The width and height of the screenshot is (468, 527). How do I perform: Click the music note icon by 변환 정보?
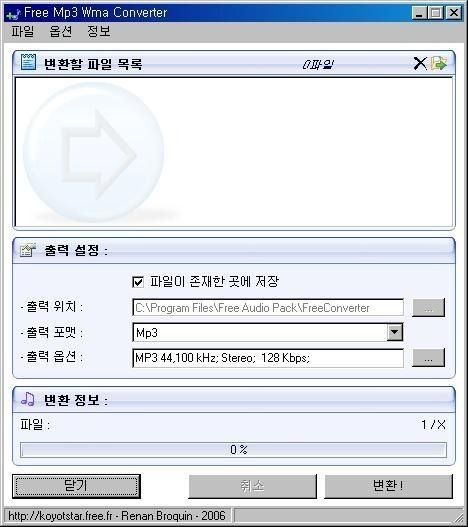[x=28, y=399]
